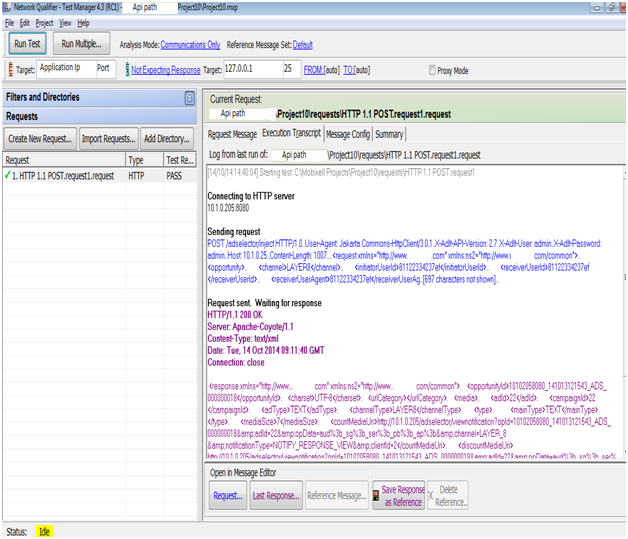The height and width of the screenshot is (539, 628).
Task: Click the Run Multiple... button
Action: [81, 44]
